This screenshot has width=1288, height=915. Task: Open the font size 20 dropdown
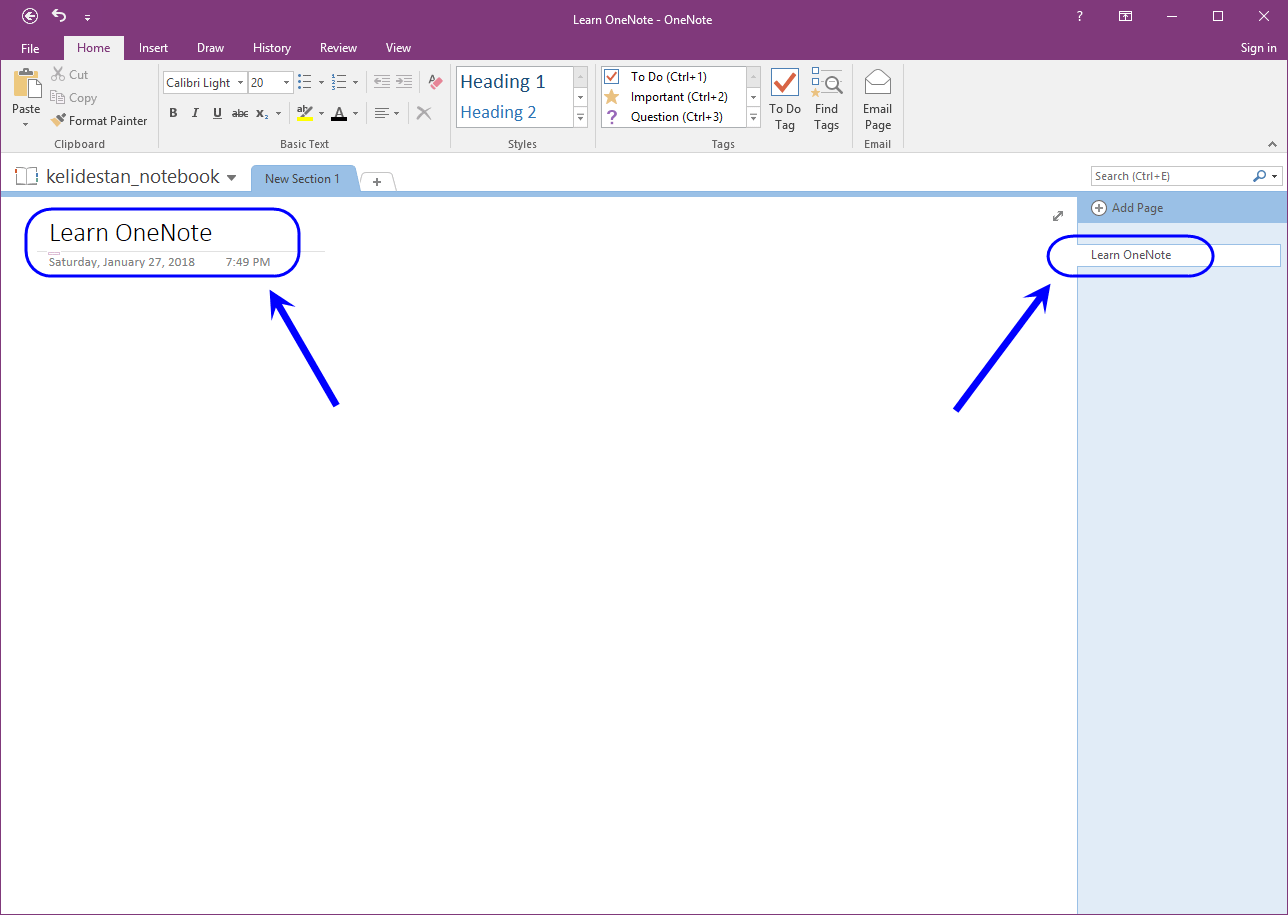287,83
